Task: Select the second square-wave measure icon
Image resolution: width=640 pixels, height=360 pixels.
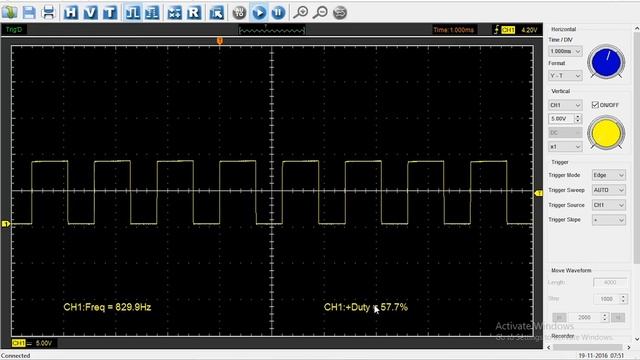Action: (x=152, y=13)
